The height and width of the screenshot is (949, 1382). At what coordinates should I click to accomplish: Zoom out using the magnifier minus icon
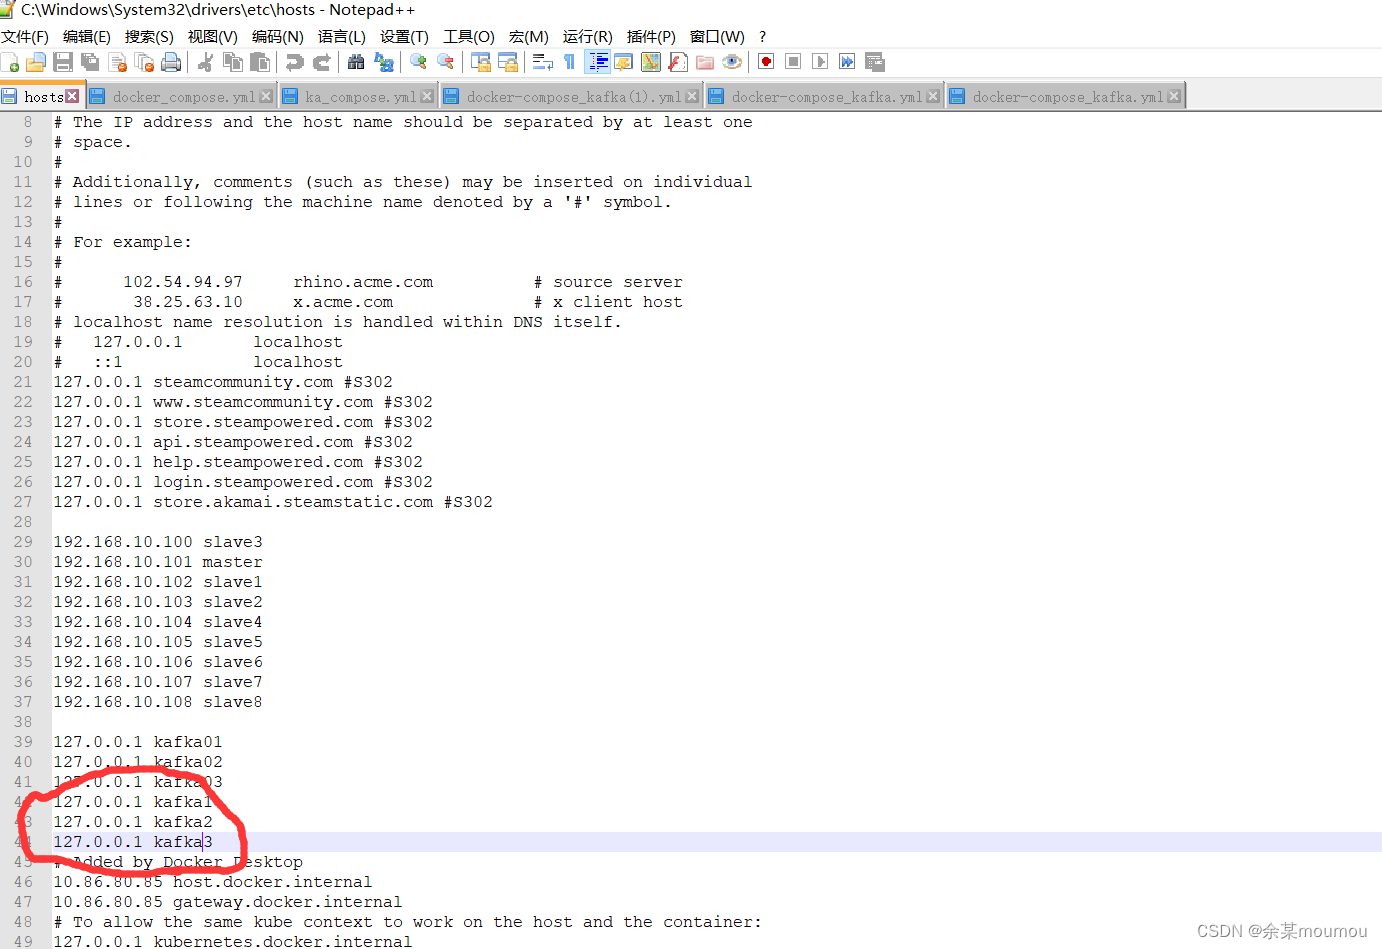[x=445, y=62]
